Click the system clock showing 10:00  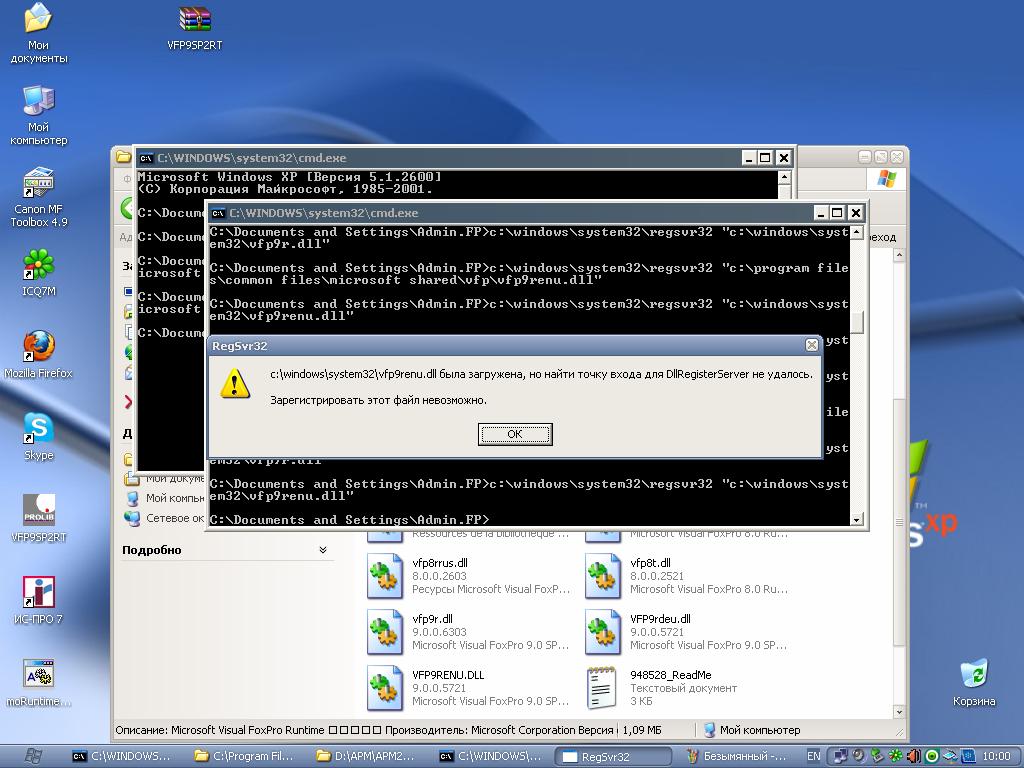(997, 756)
